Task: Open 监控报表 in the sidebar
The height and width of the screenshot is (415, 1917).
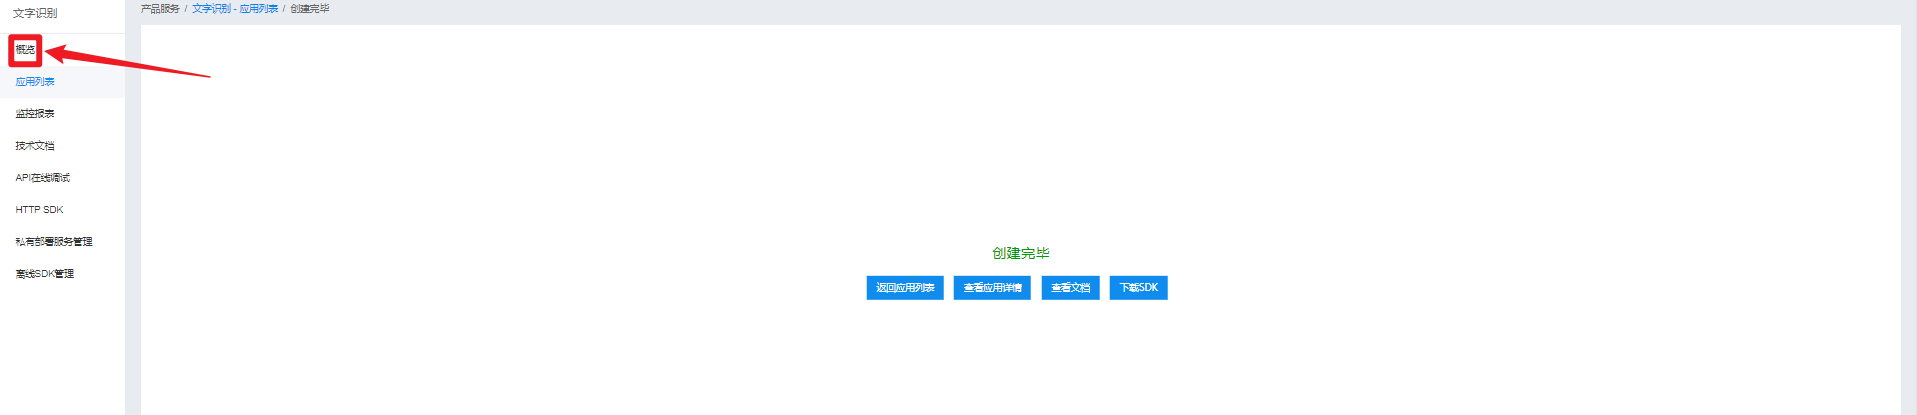Action: 35,114
